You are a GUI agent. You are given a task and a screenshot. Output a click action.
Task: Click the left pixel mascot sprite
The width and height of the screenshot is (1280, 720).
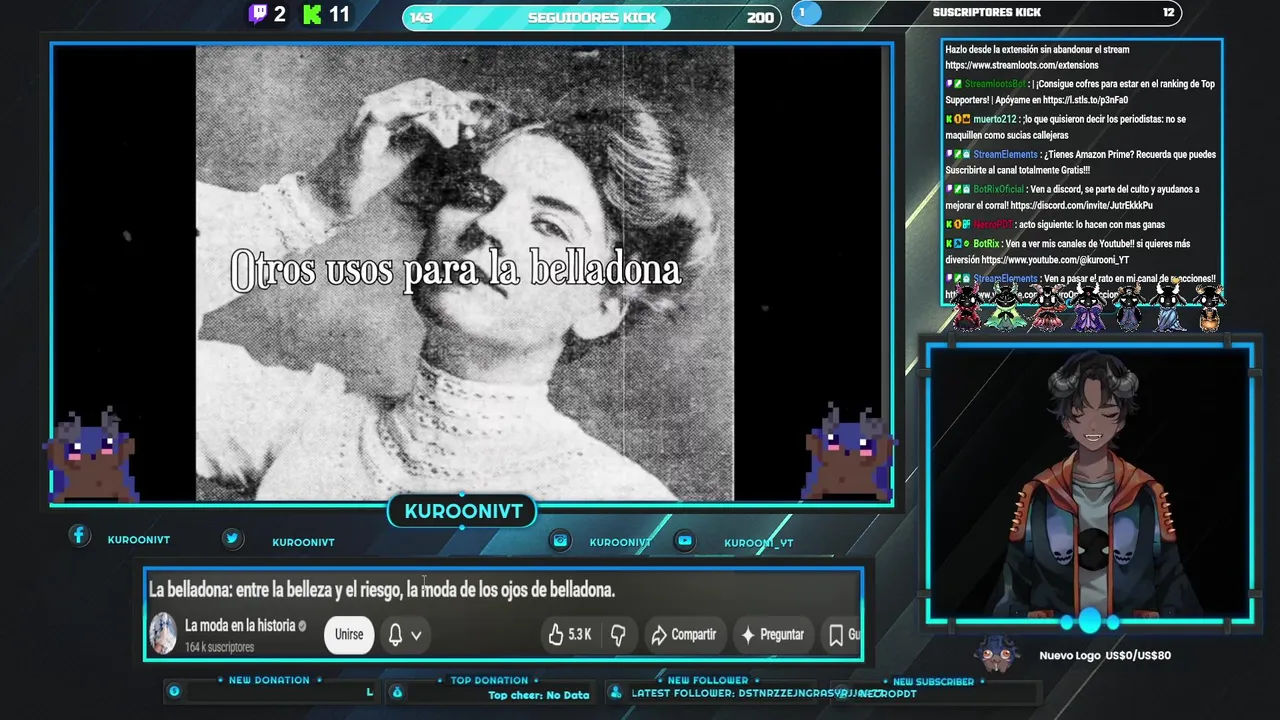click(93, 455)
